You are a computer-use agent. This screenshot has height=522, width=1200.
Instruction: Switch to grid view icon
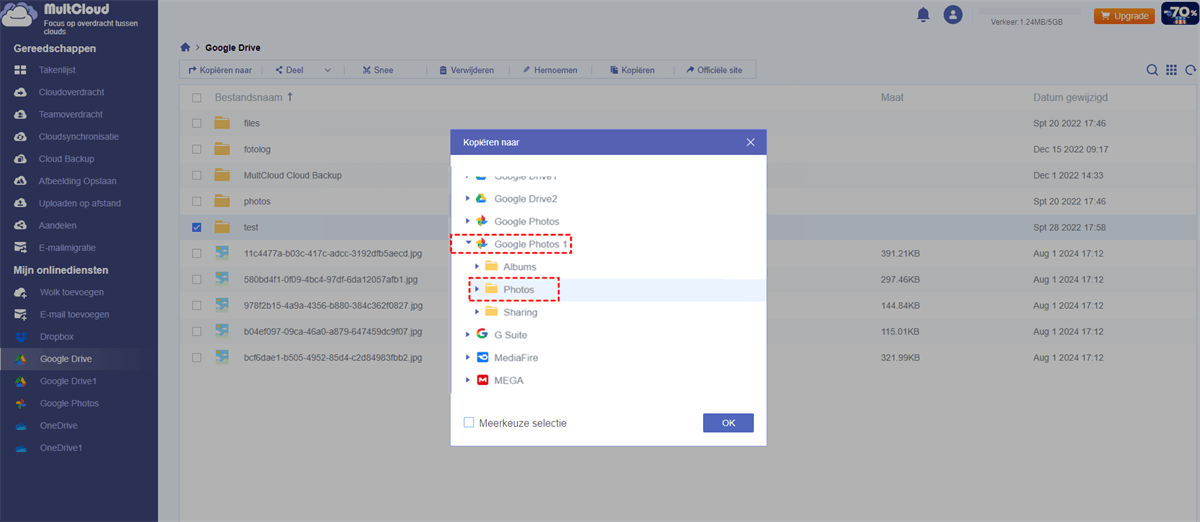(1171, 70)
